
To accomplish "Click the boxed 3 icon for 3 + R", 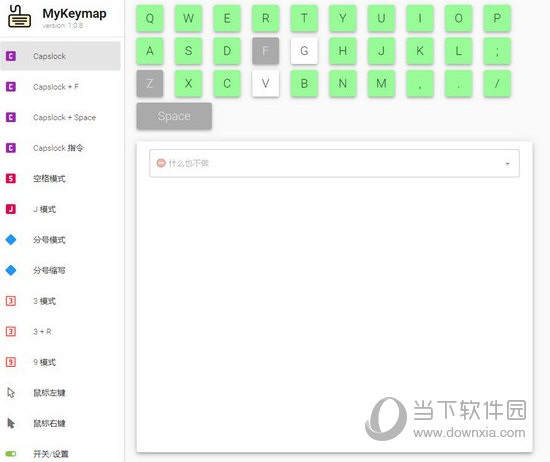I will click(11, 331).
